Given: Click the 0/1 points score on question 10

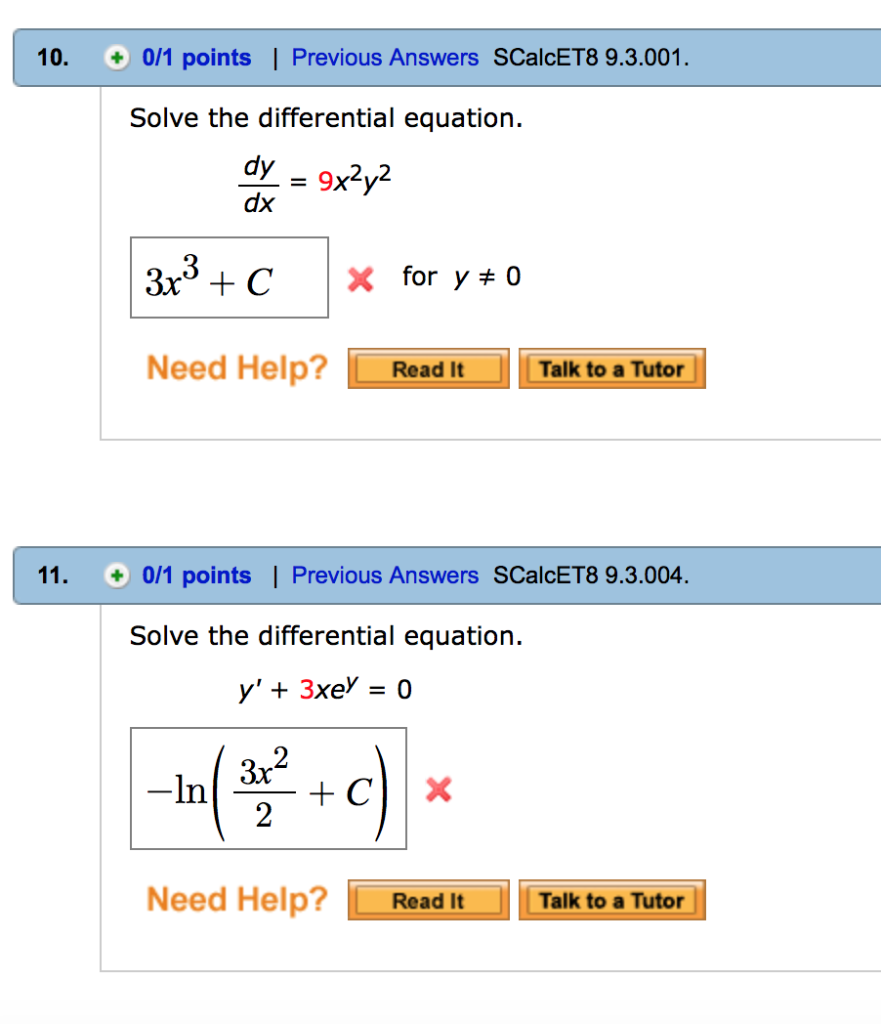Looking at the screenshot, I should tap(197, 58).
